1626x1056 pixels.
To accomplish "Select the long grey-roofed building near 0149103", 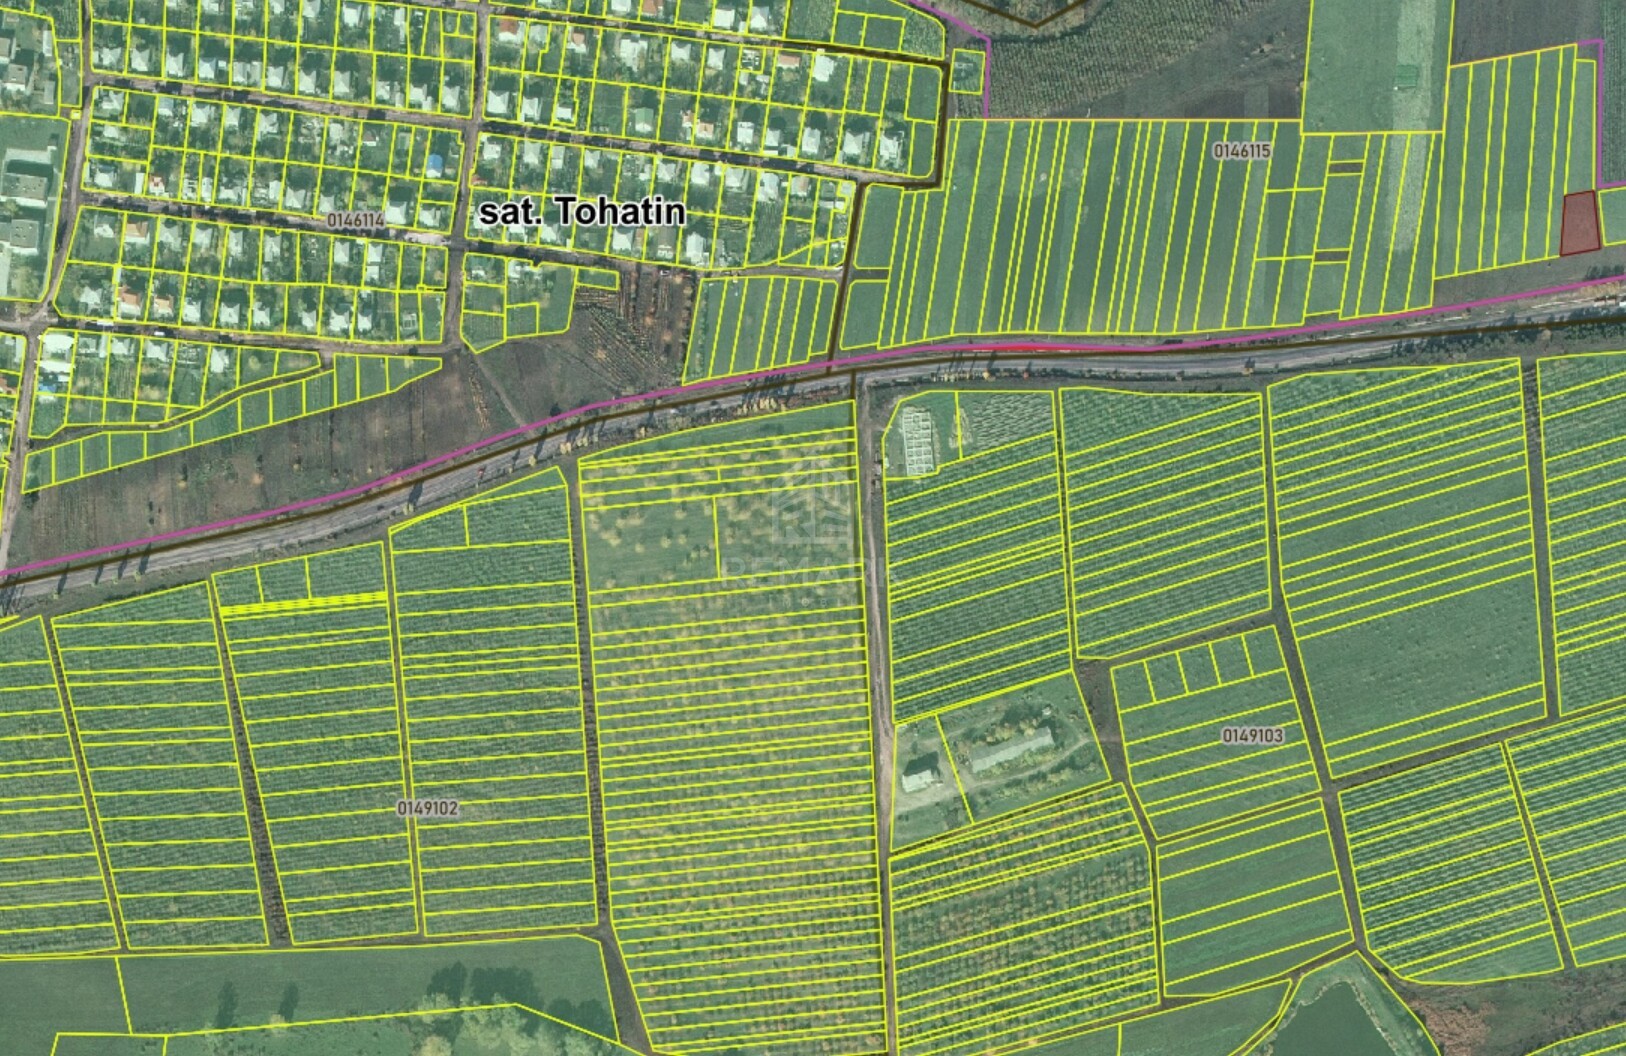I will [1011, 750].
